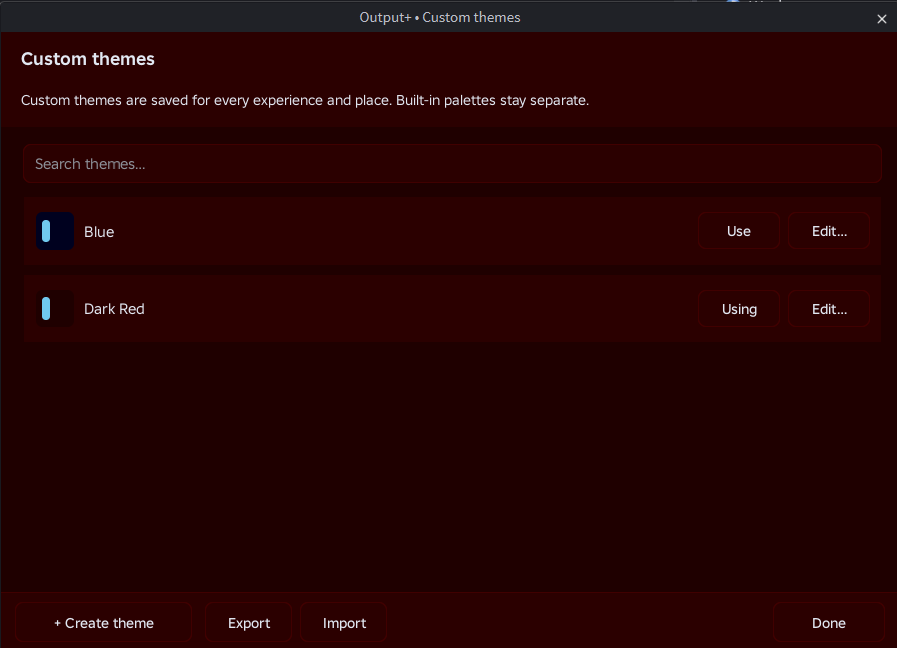This screenshot has width=897, height=648.
Task: Click the Search themes input field
Action: [x=452, y=164]
